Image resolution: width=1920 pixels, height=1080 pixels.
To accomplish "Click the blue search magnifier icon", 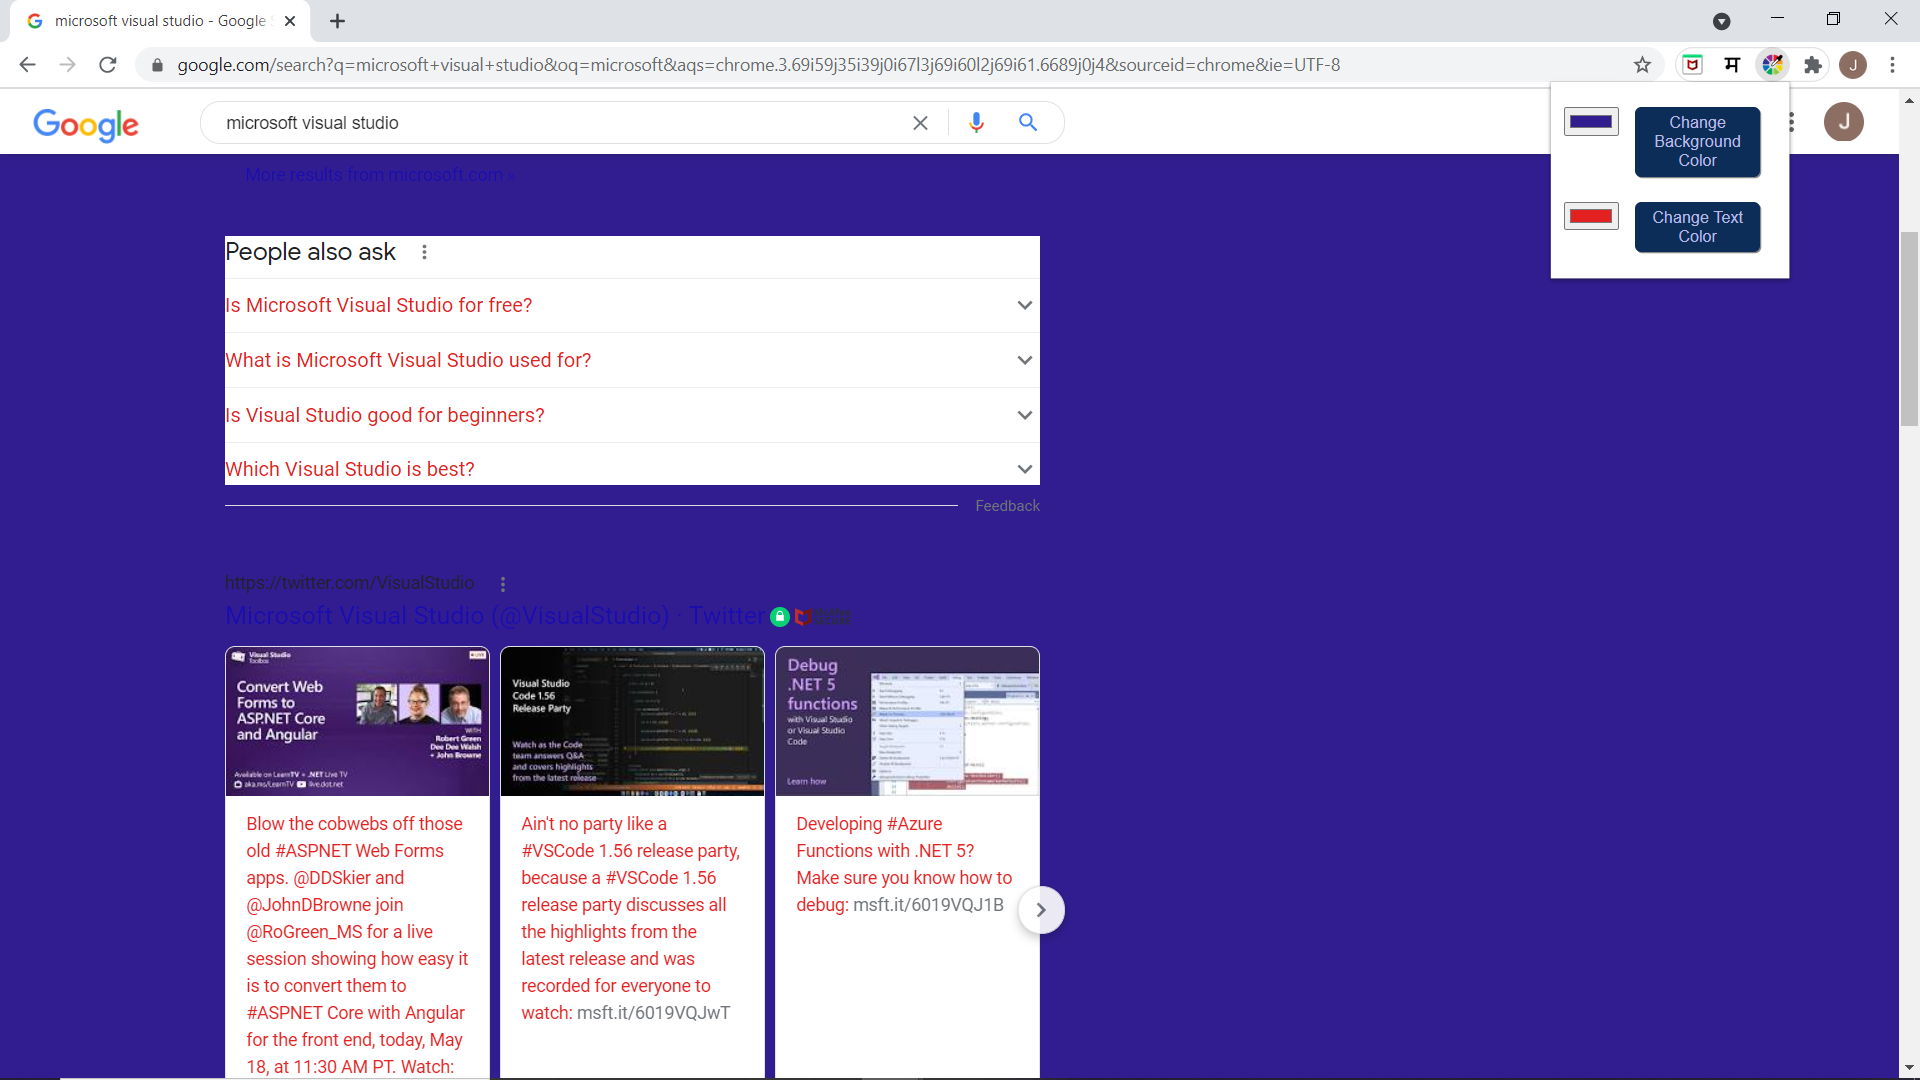I will pyautogui.click(x=1027, y=122).
